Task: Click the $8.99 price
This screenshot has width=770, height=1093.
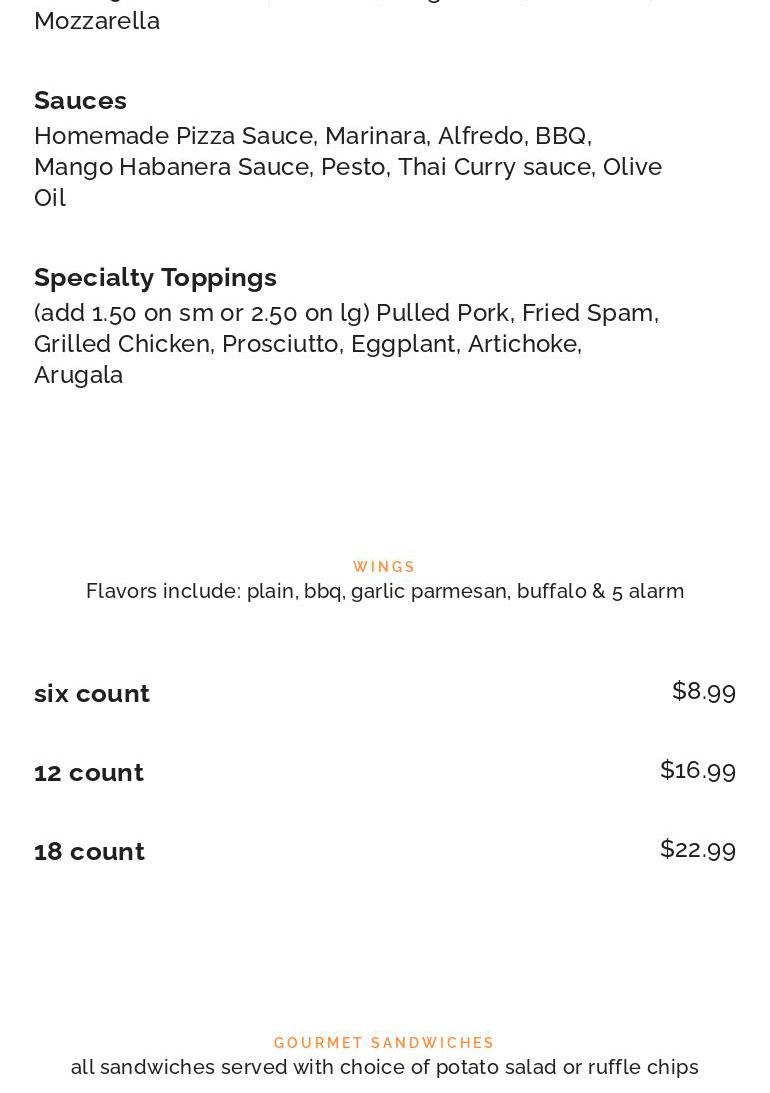Action: [x=704, y=691]
